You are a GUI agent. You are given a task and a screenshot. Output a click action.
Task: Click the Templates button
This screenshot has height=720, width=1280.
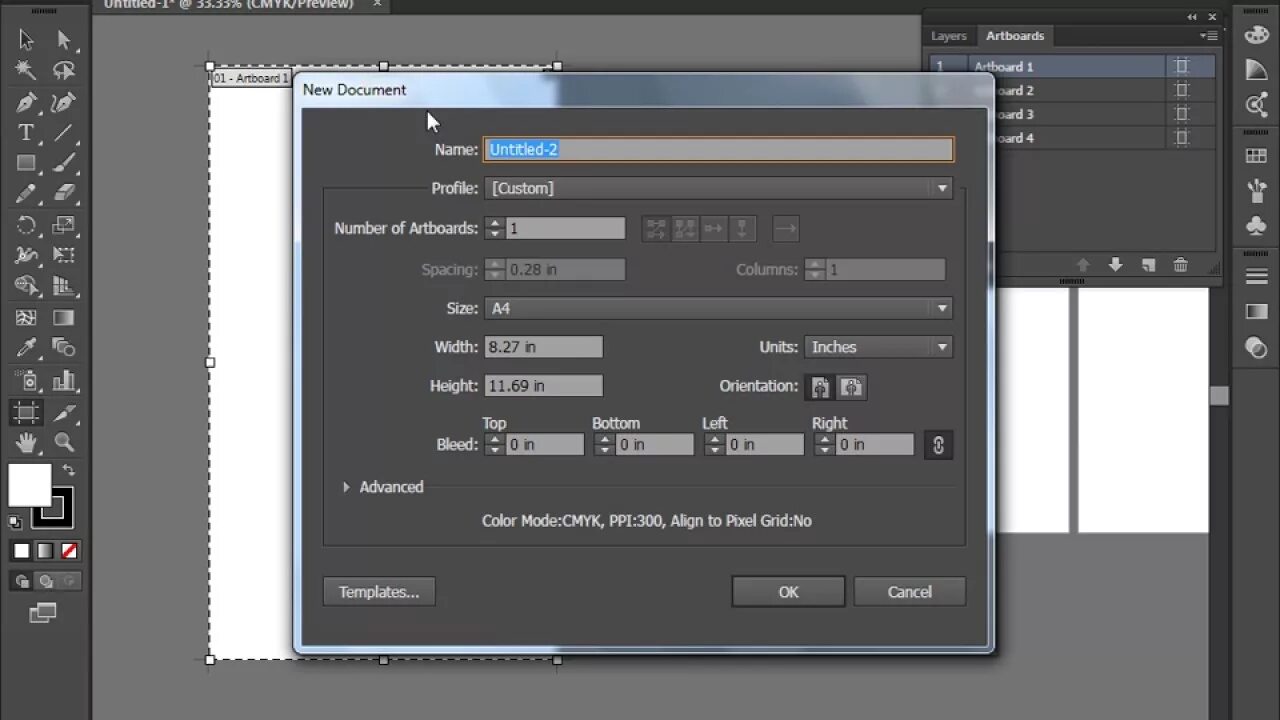[x=378, y=591]
